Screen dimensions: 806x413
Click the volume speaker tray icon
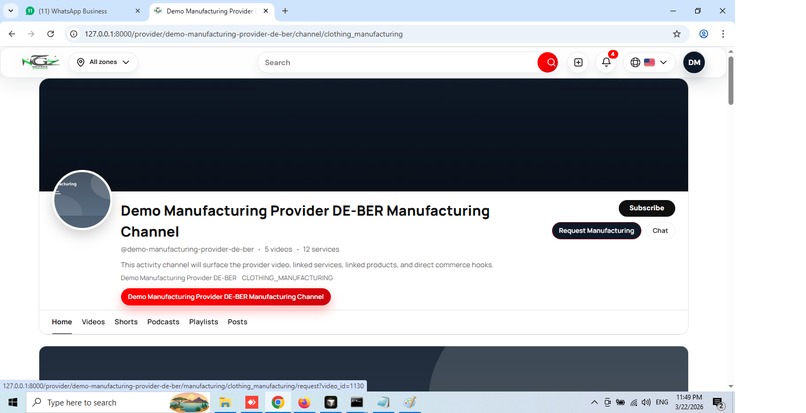[646, 402]
